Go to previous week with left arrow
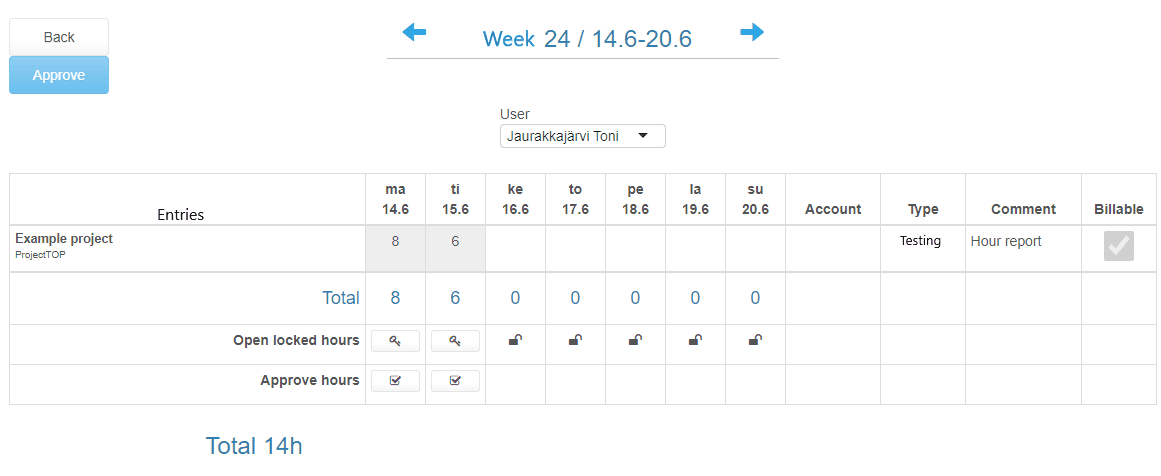 pyautogui.click(x=414, y=33)
